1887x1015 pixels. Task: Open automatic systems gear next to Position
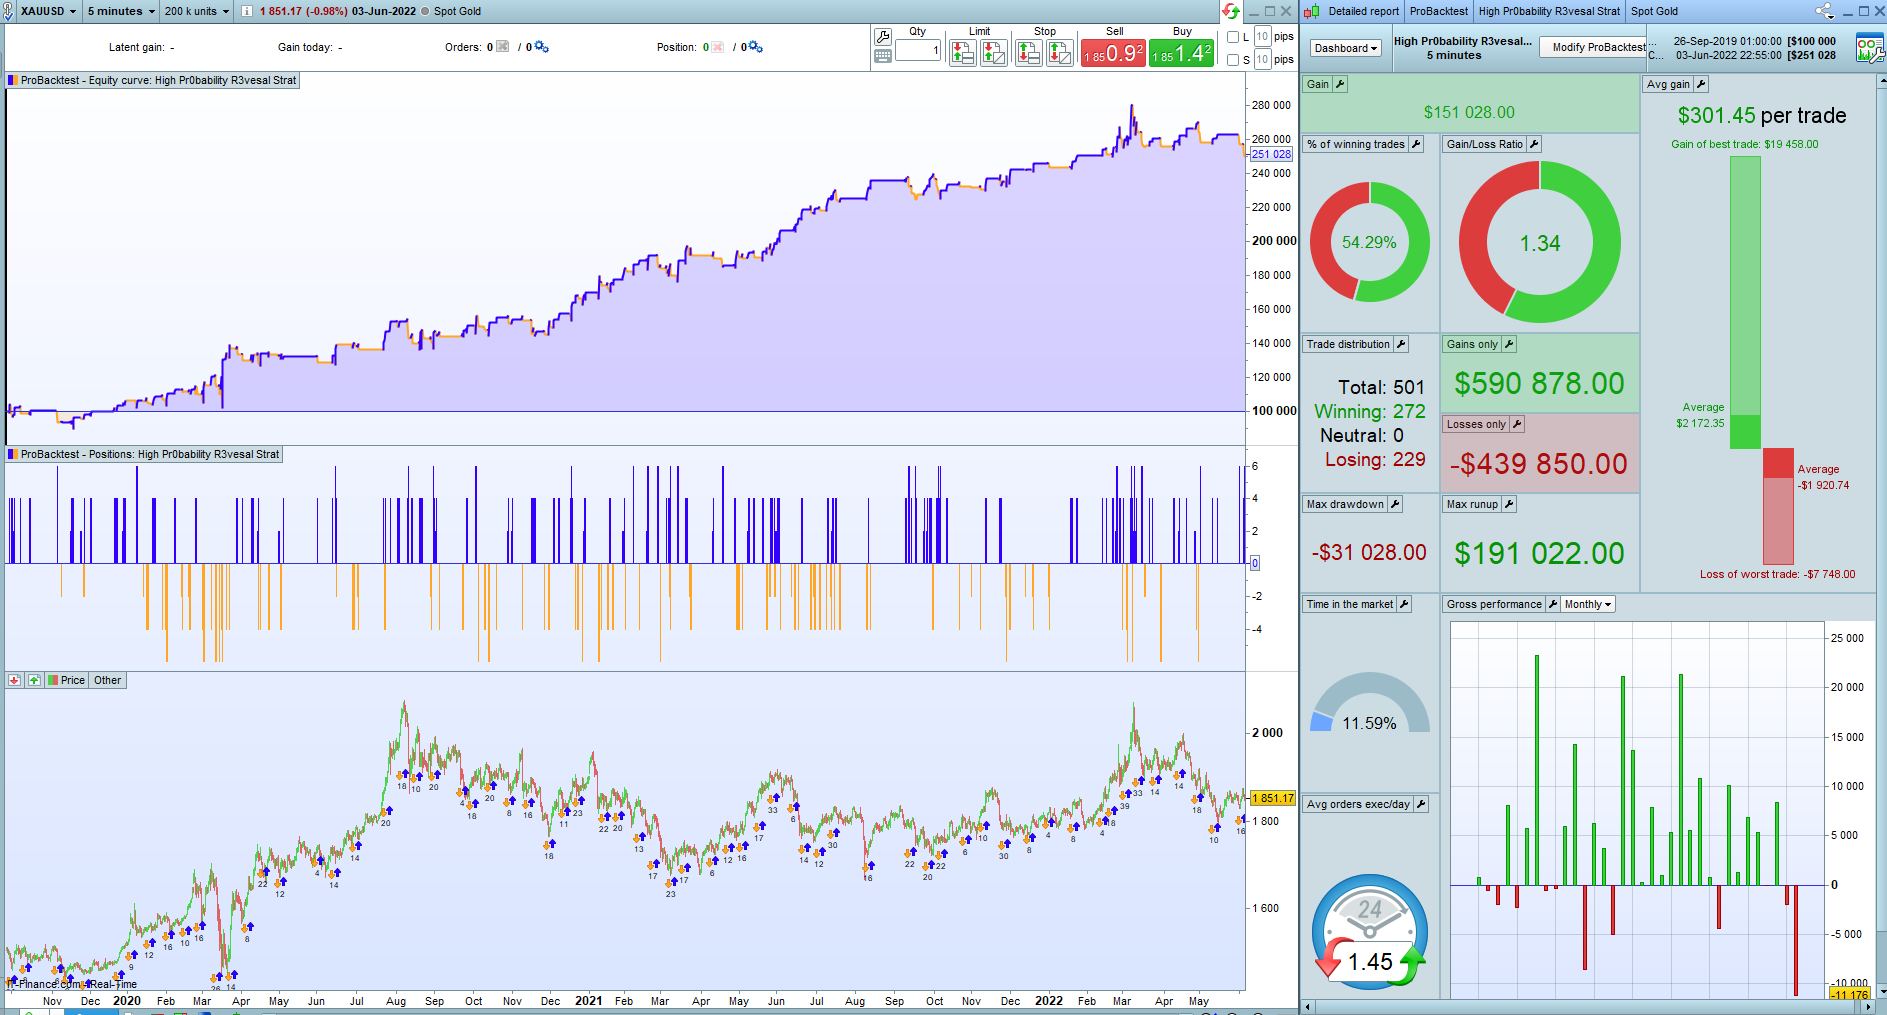[x=755, y=47]
